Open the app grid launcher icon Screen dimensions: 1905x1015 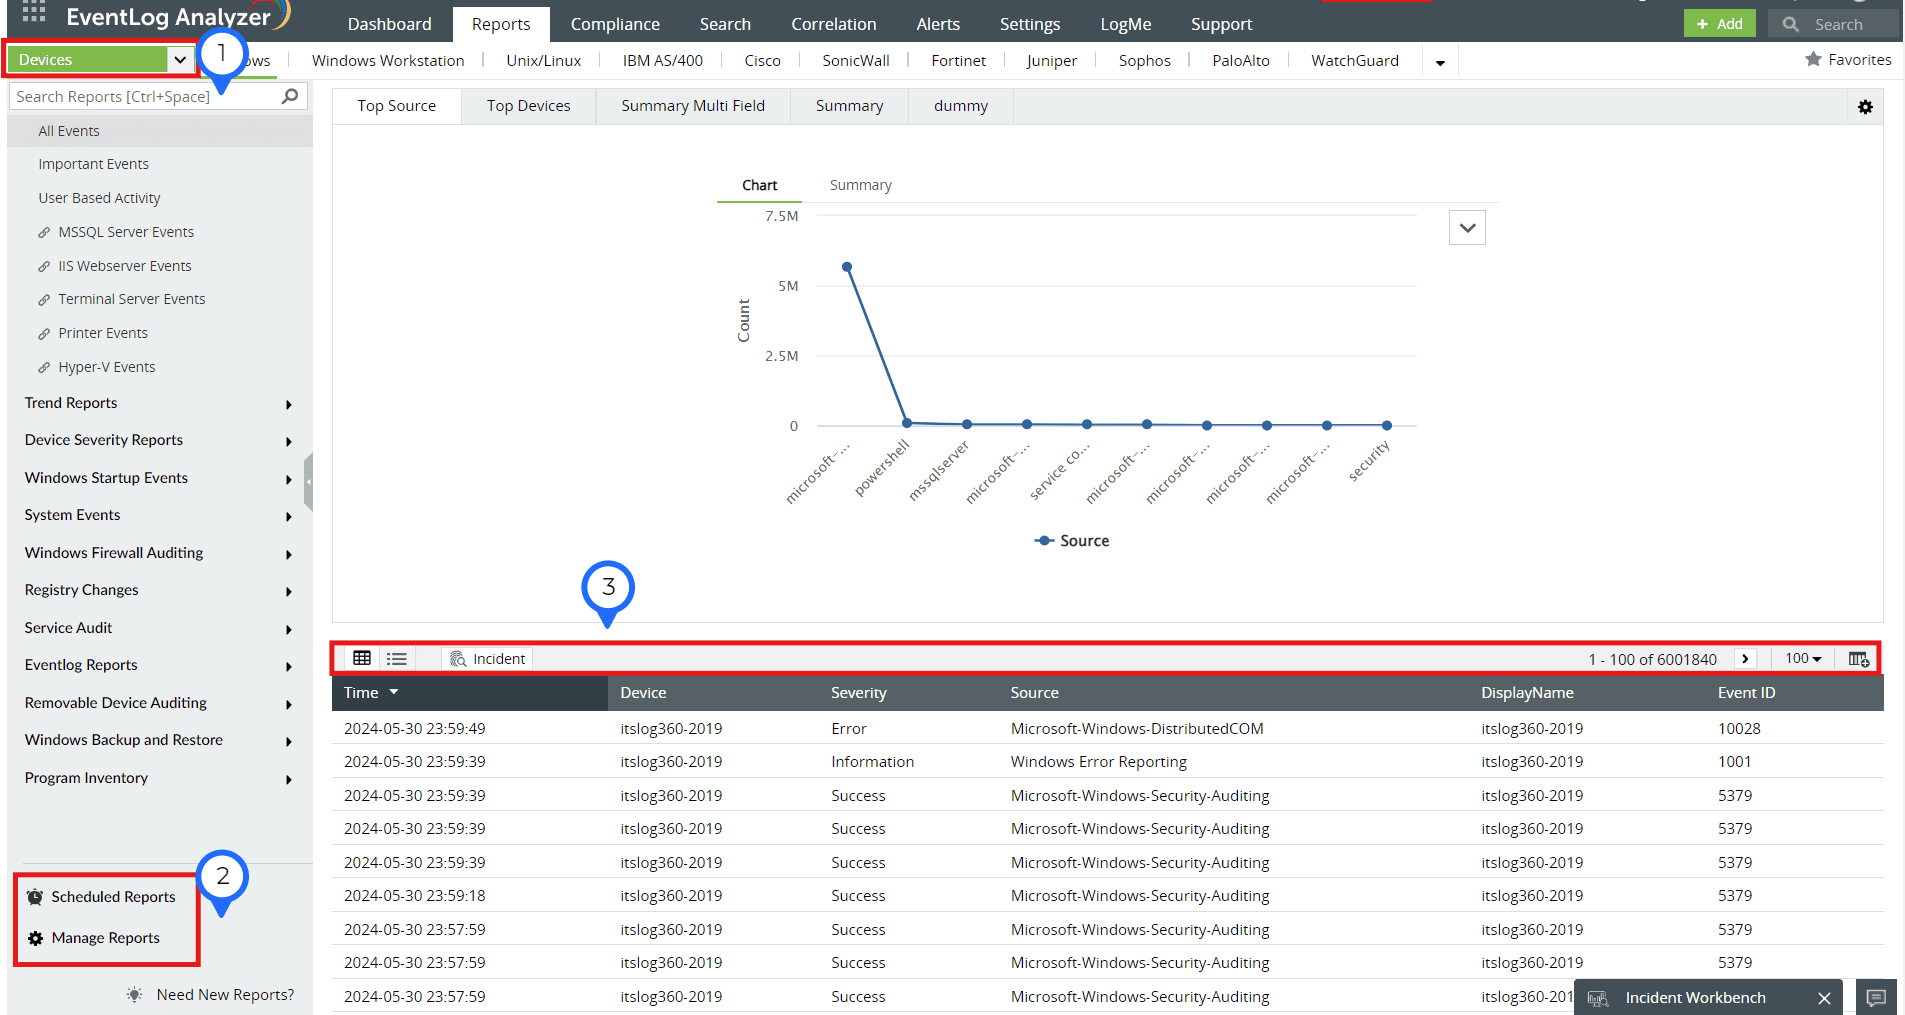(34, 11)
